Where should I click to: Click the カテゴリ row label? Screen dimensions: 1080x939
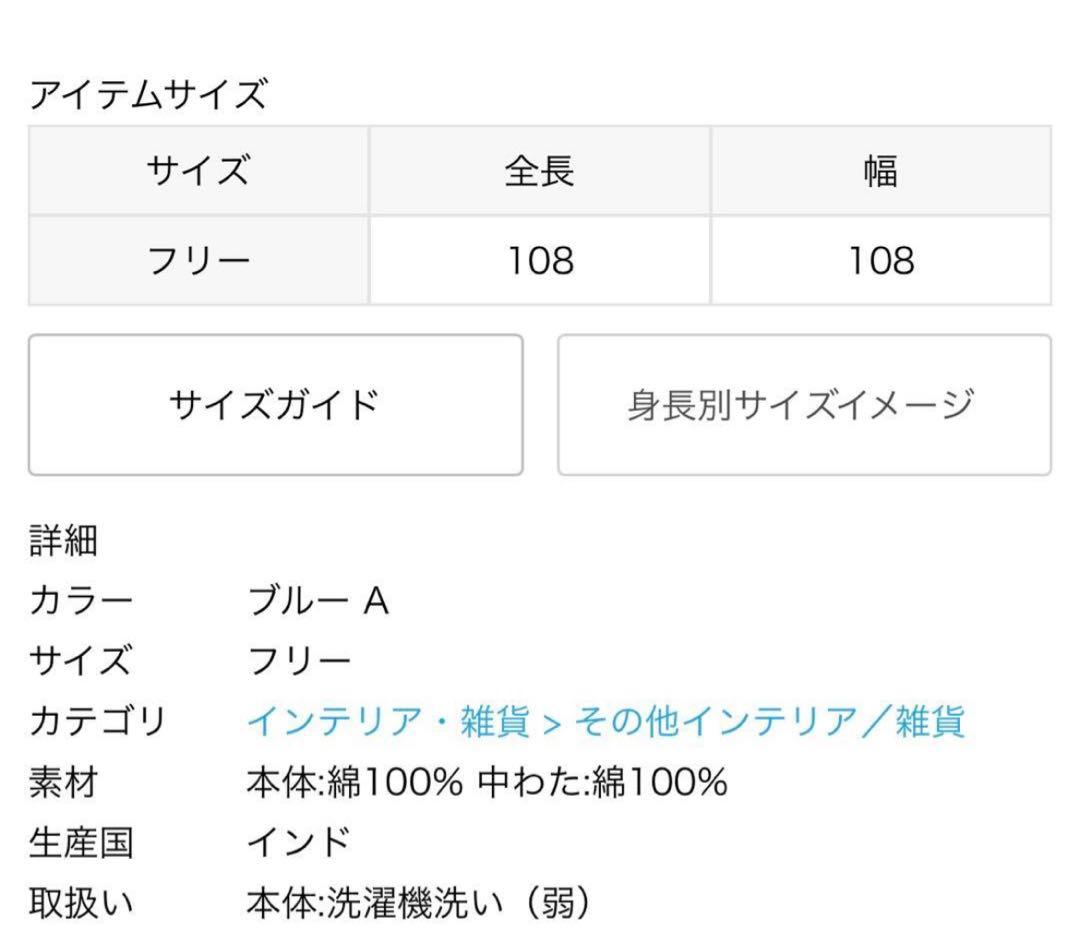95,724
